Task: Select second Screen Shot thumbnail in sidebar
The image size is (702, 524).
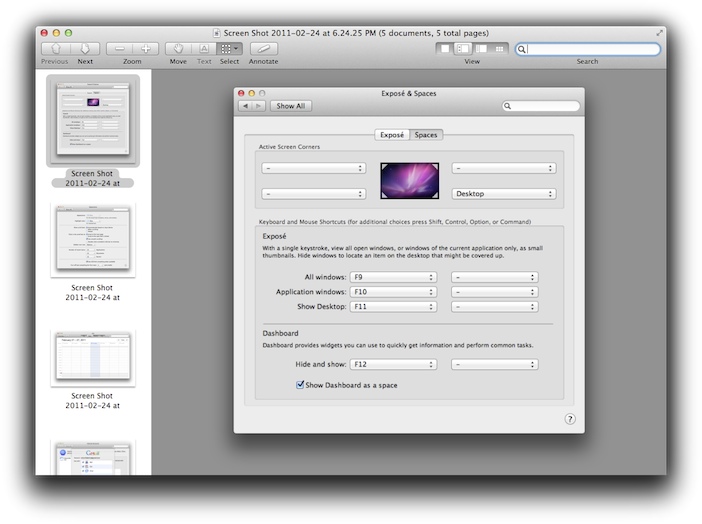Action: (93, 240)
